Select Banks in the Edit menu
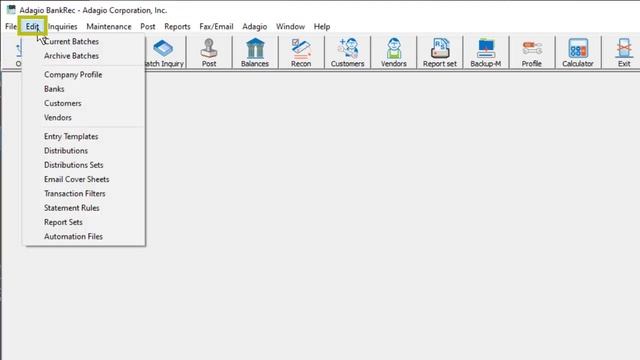This screenshot has width=640, height=360. tap(84, 89)
